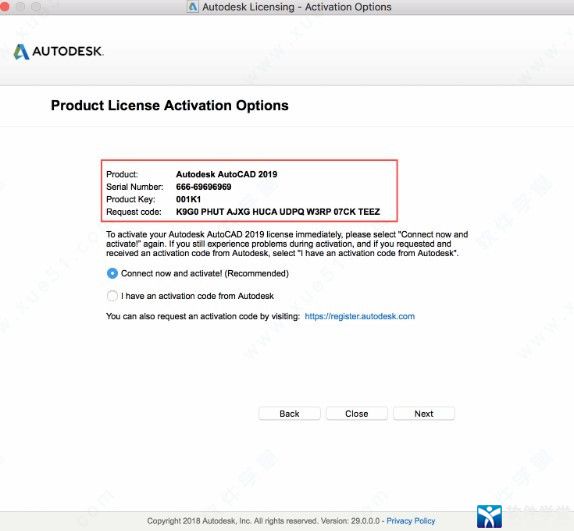Screen dimensions: 574x531
Task: Click product name Autodesk AutoCAD 2019
Action: point(227,174)
